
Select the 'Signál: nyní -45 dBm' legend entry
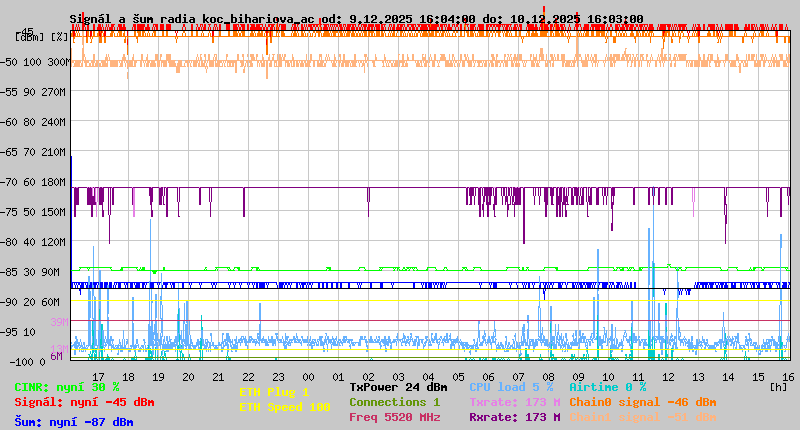(84, 402)
